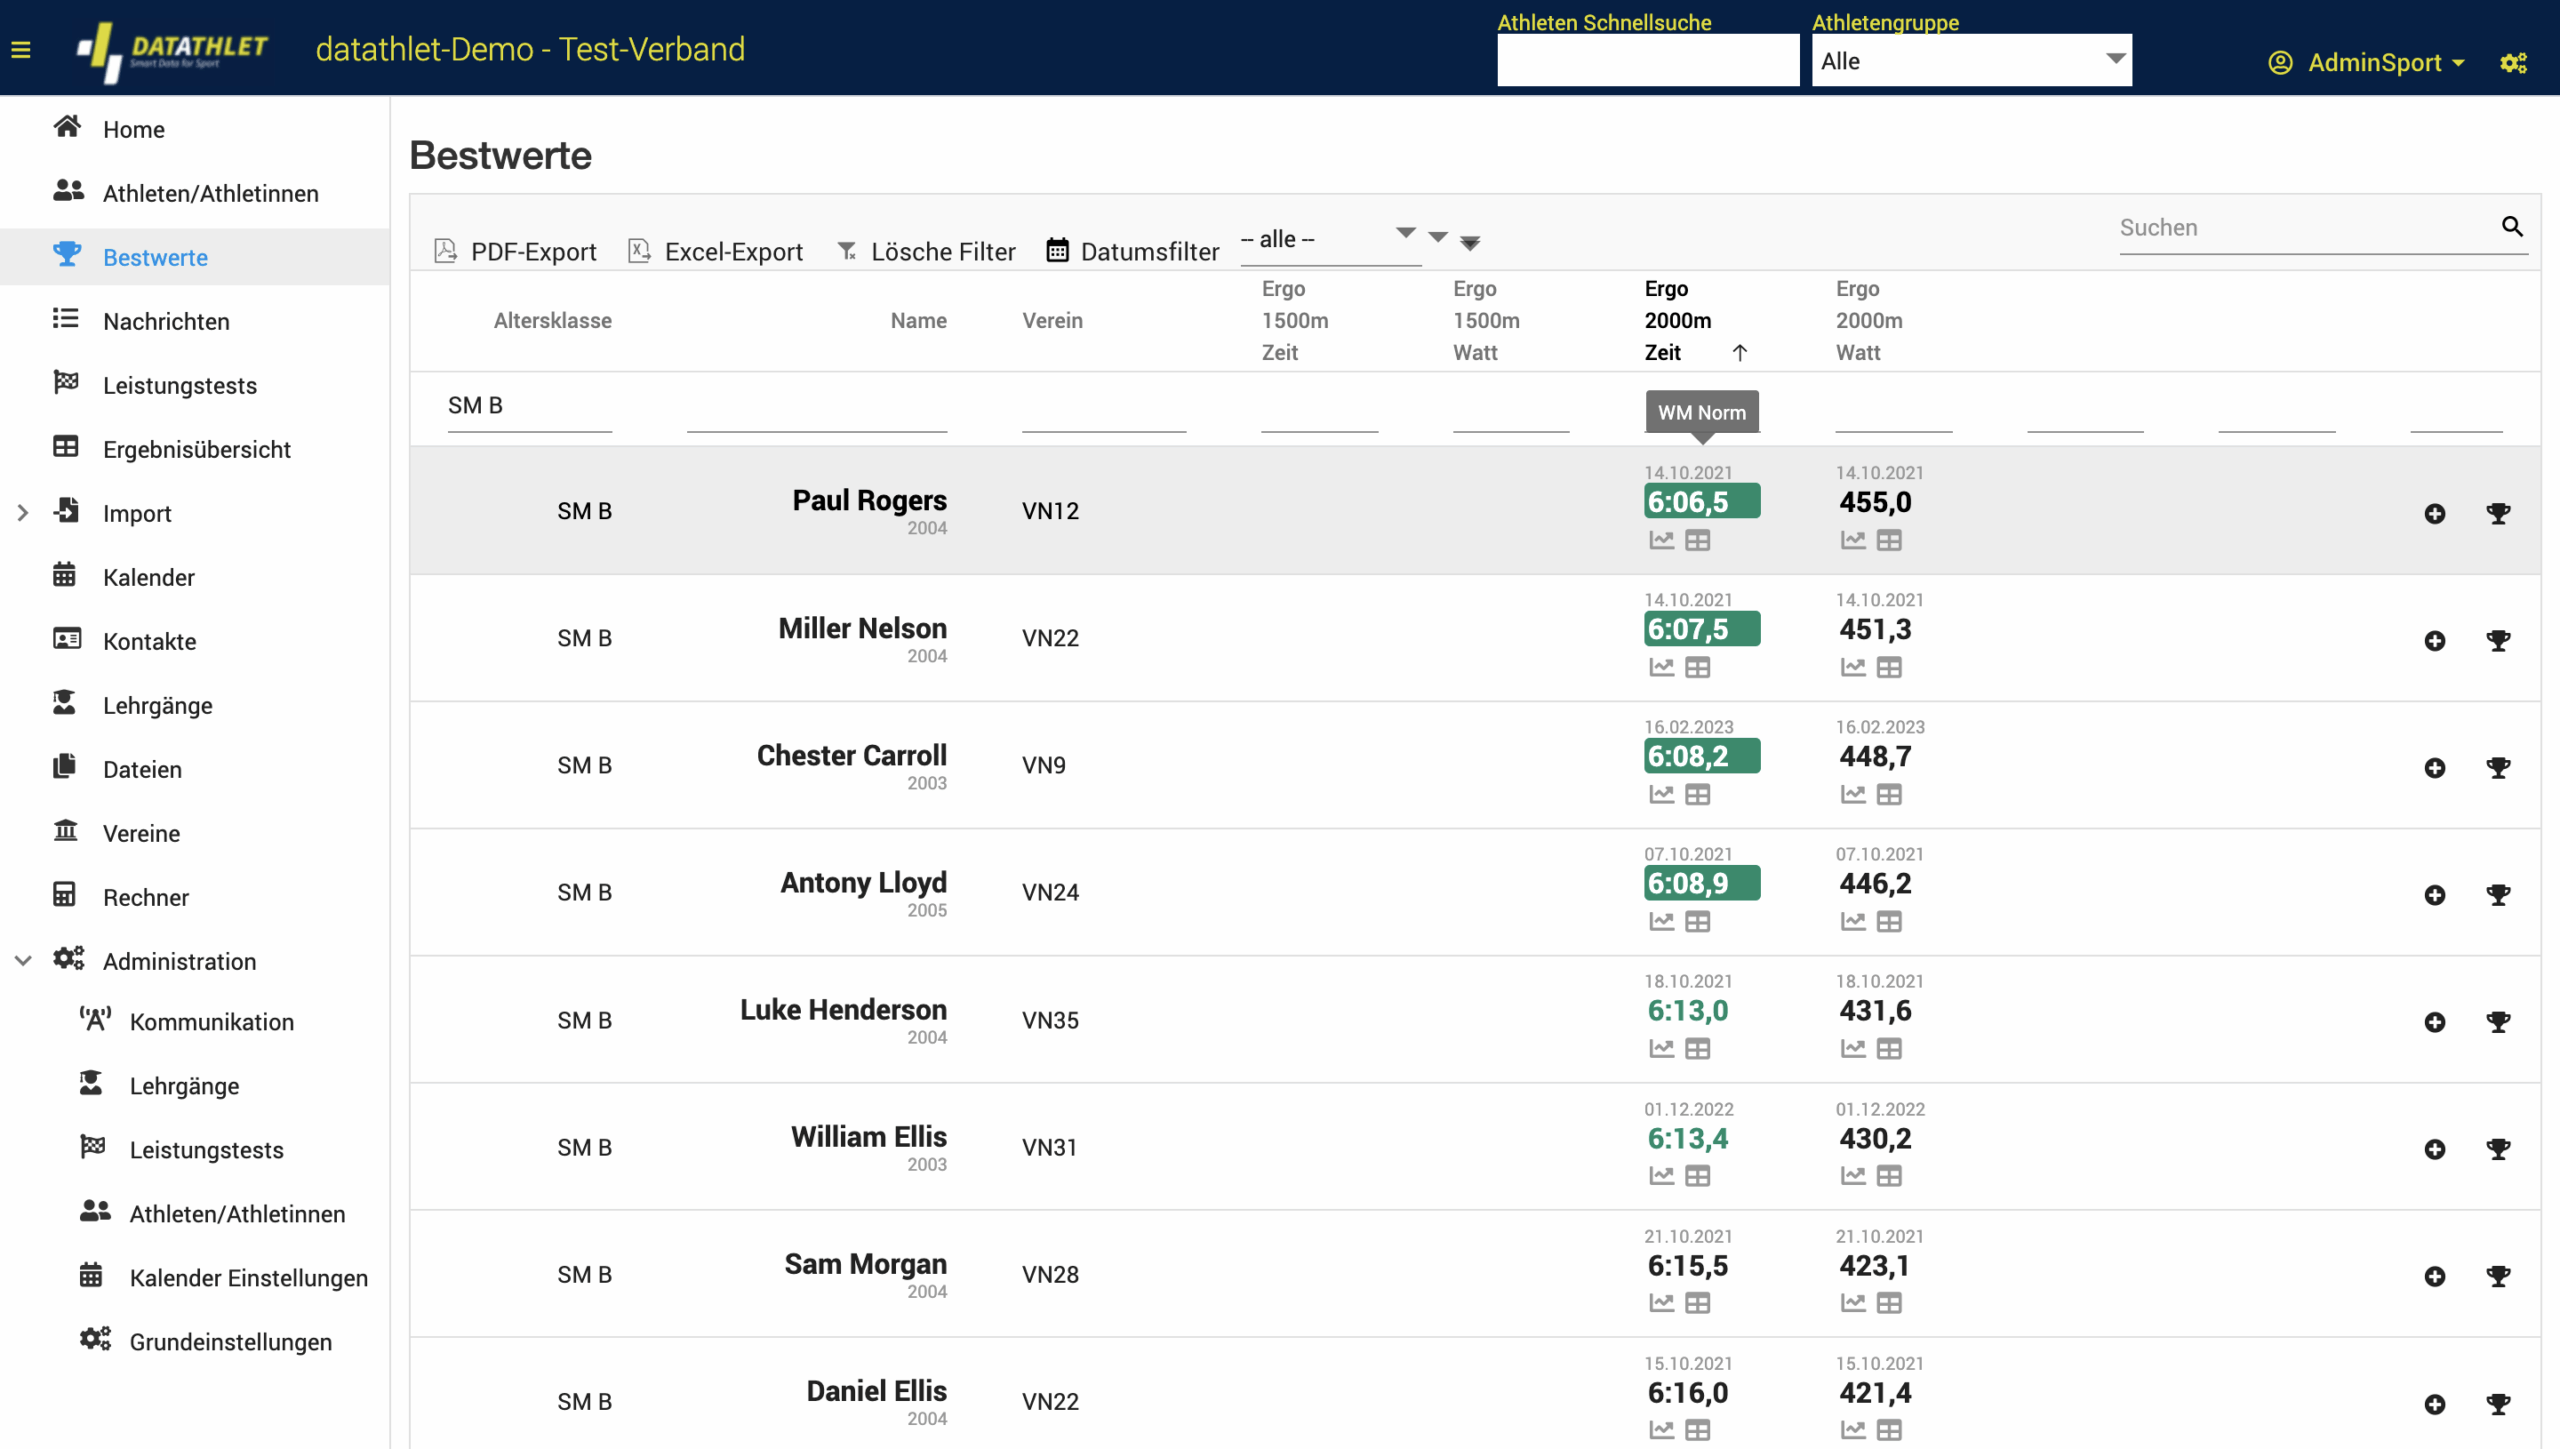2560x1449 pixels.
Task: Show chart for Chester Carroll's 2000m time
Action: click(x=1661, y=794)
